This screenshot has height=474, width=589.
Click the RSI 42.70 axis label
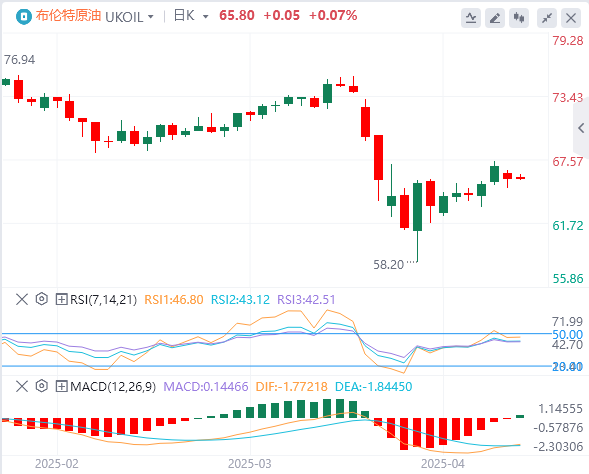click(x=568, y=344)
